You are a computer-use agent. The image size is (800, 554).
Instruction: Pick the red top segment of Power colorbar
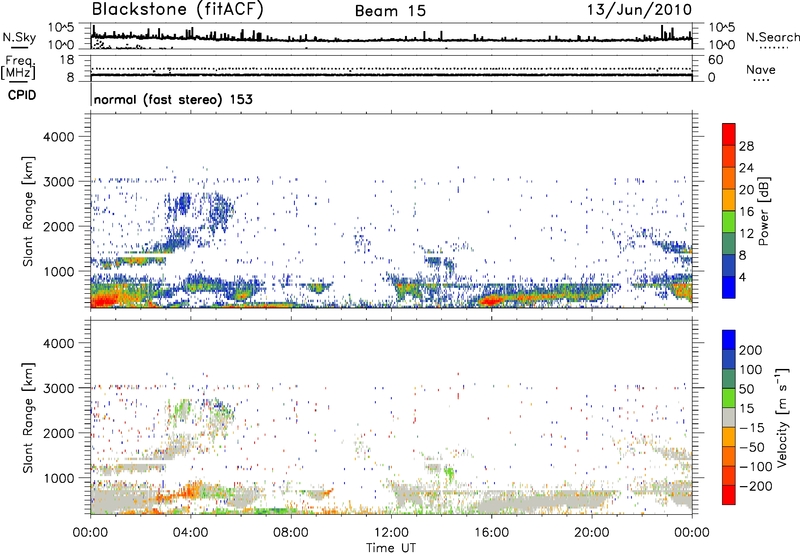pos(729,135)
